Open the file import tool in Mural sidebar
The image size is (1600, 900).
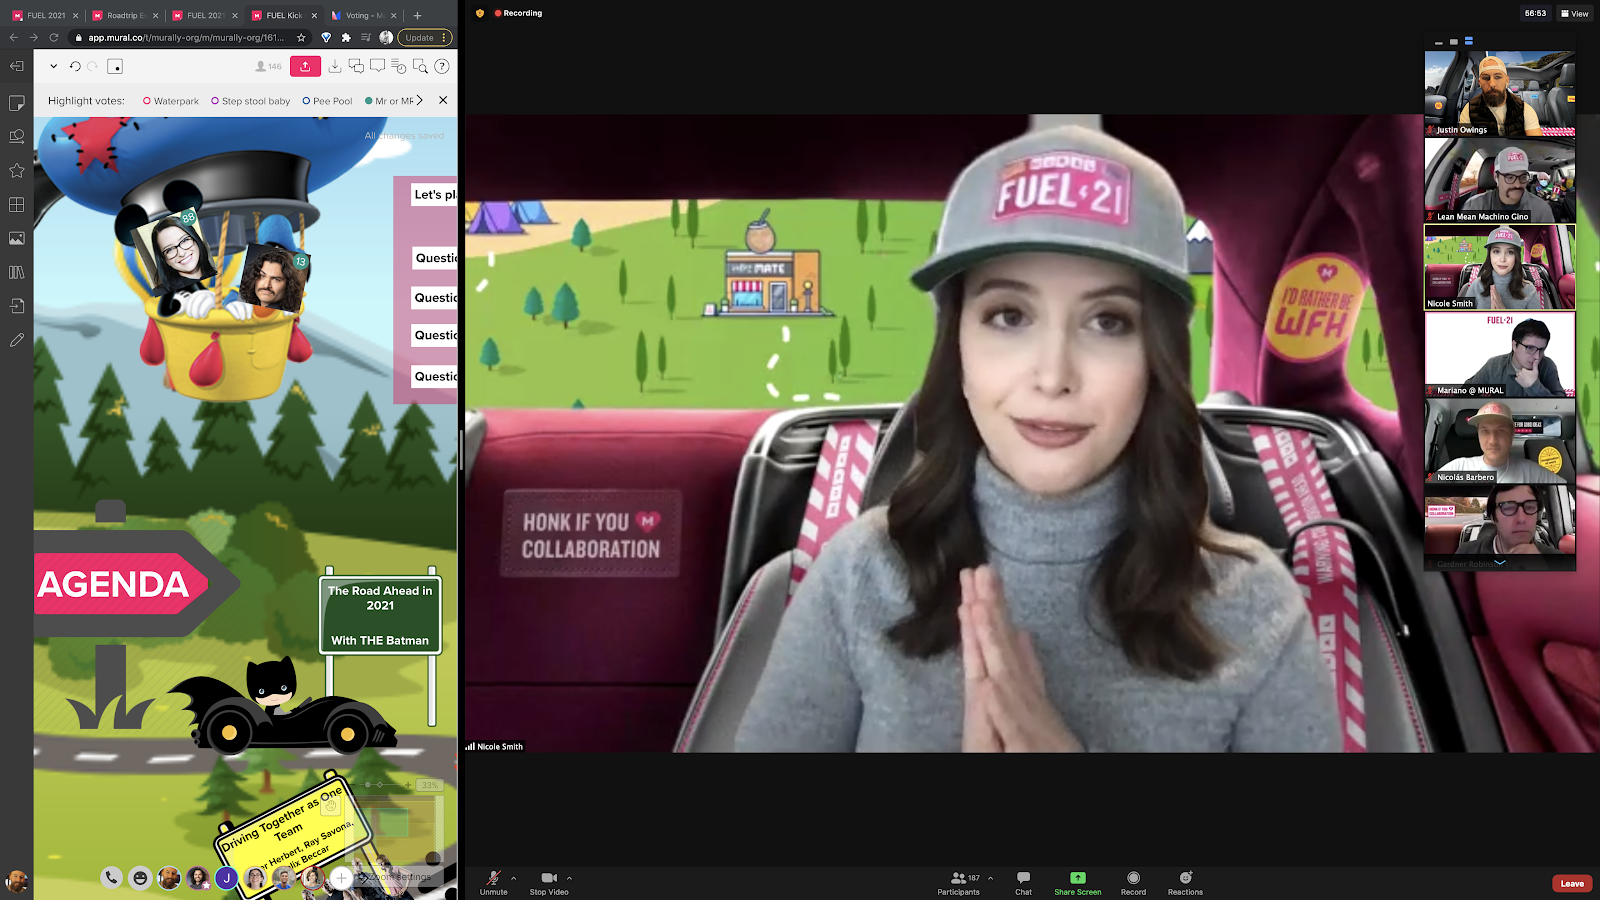[17, 306]
